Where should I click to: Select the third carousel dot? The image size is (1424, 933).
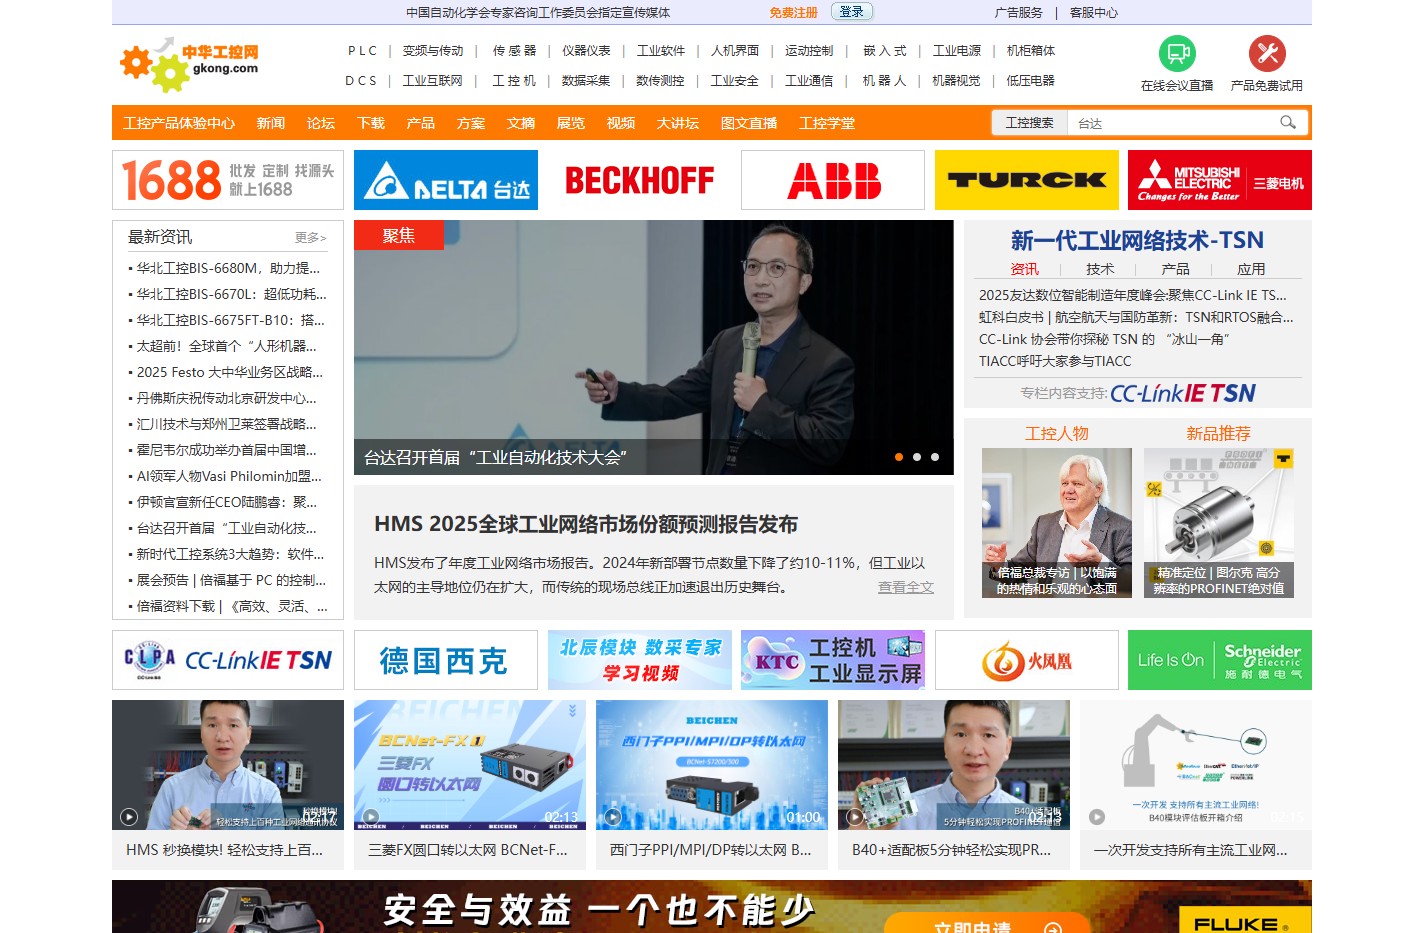pos(935,457)
